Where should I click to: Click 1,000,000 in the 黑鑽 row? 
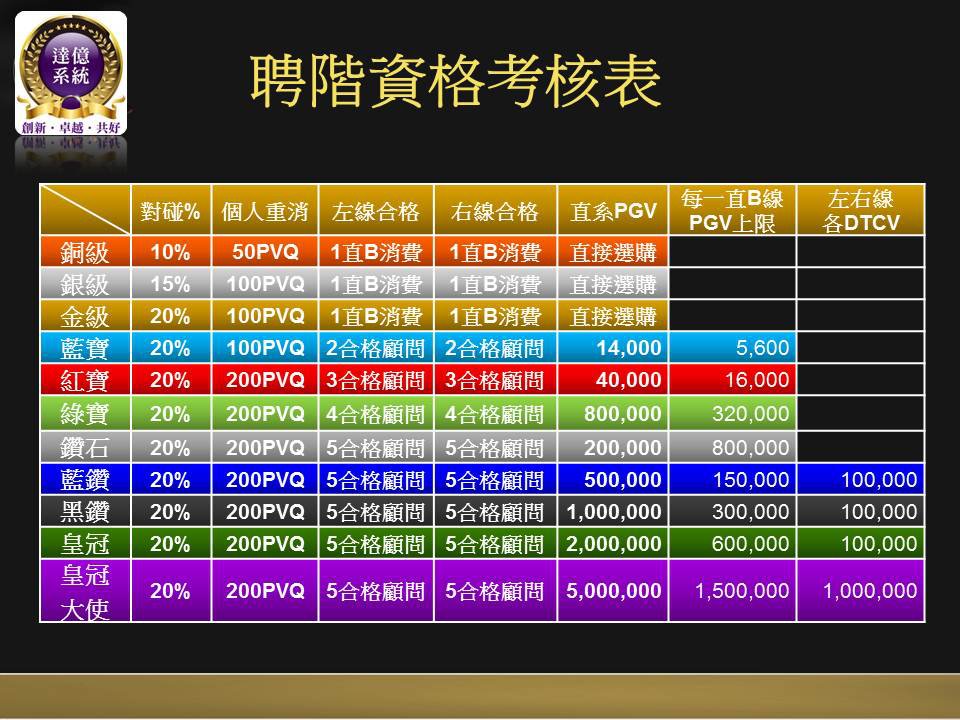pyautogui.click(x=614, y=511)
